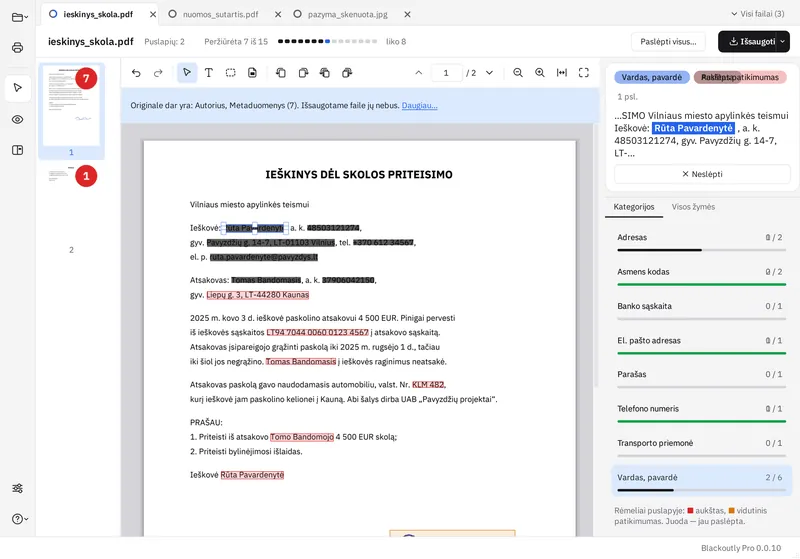Viewport: 800px width, 559px height.
Task: Switch to the nuomos_sutartis.pdf tab
Action: coord(220,14)
